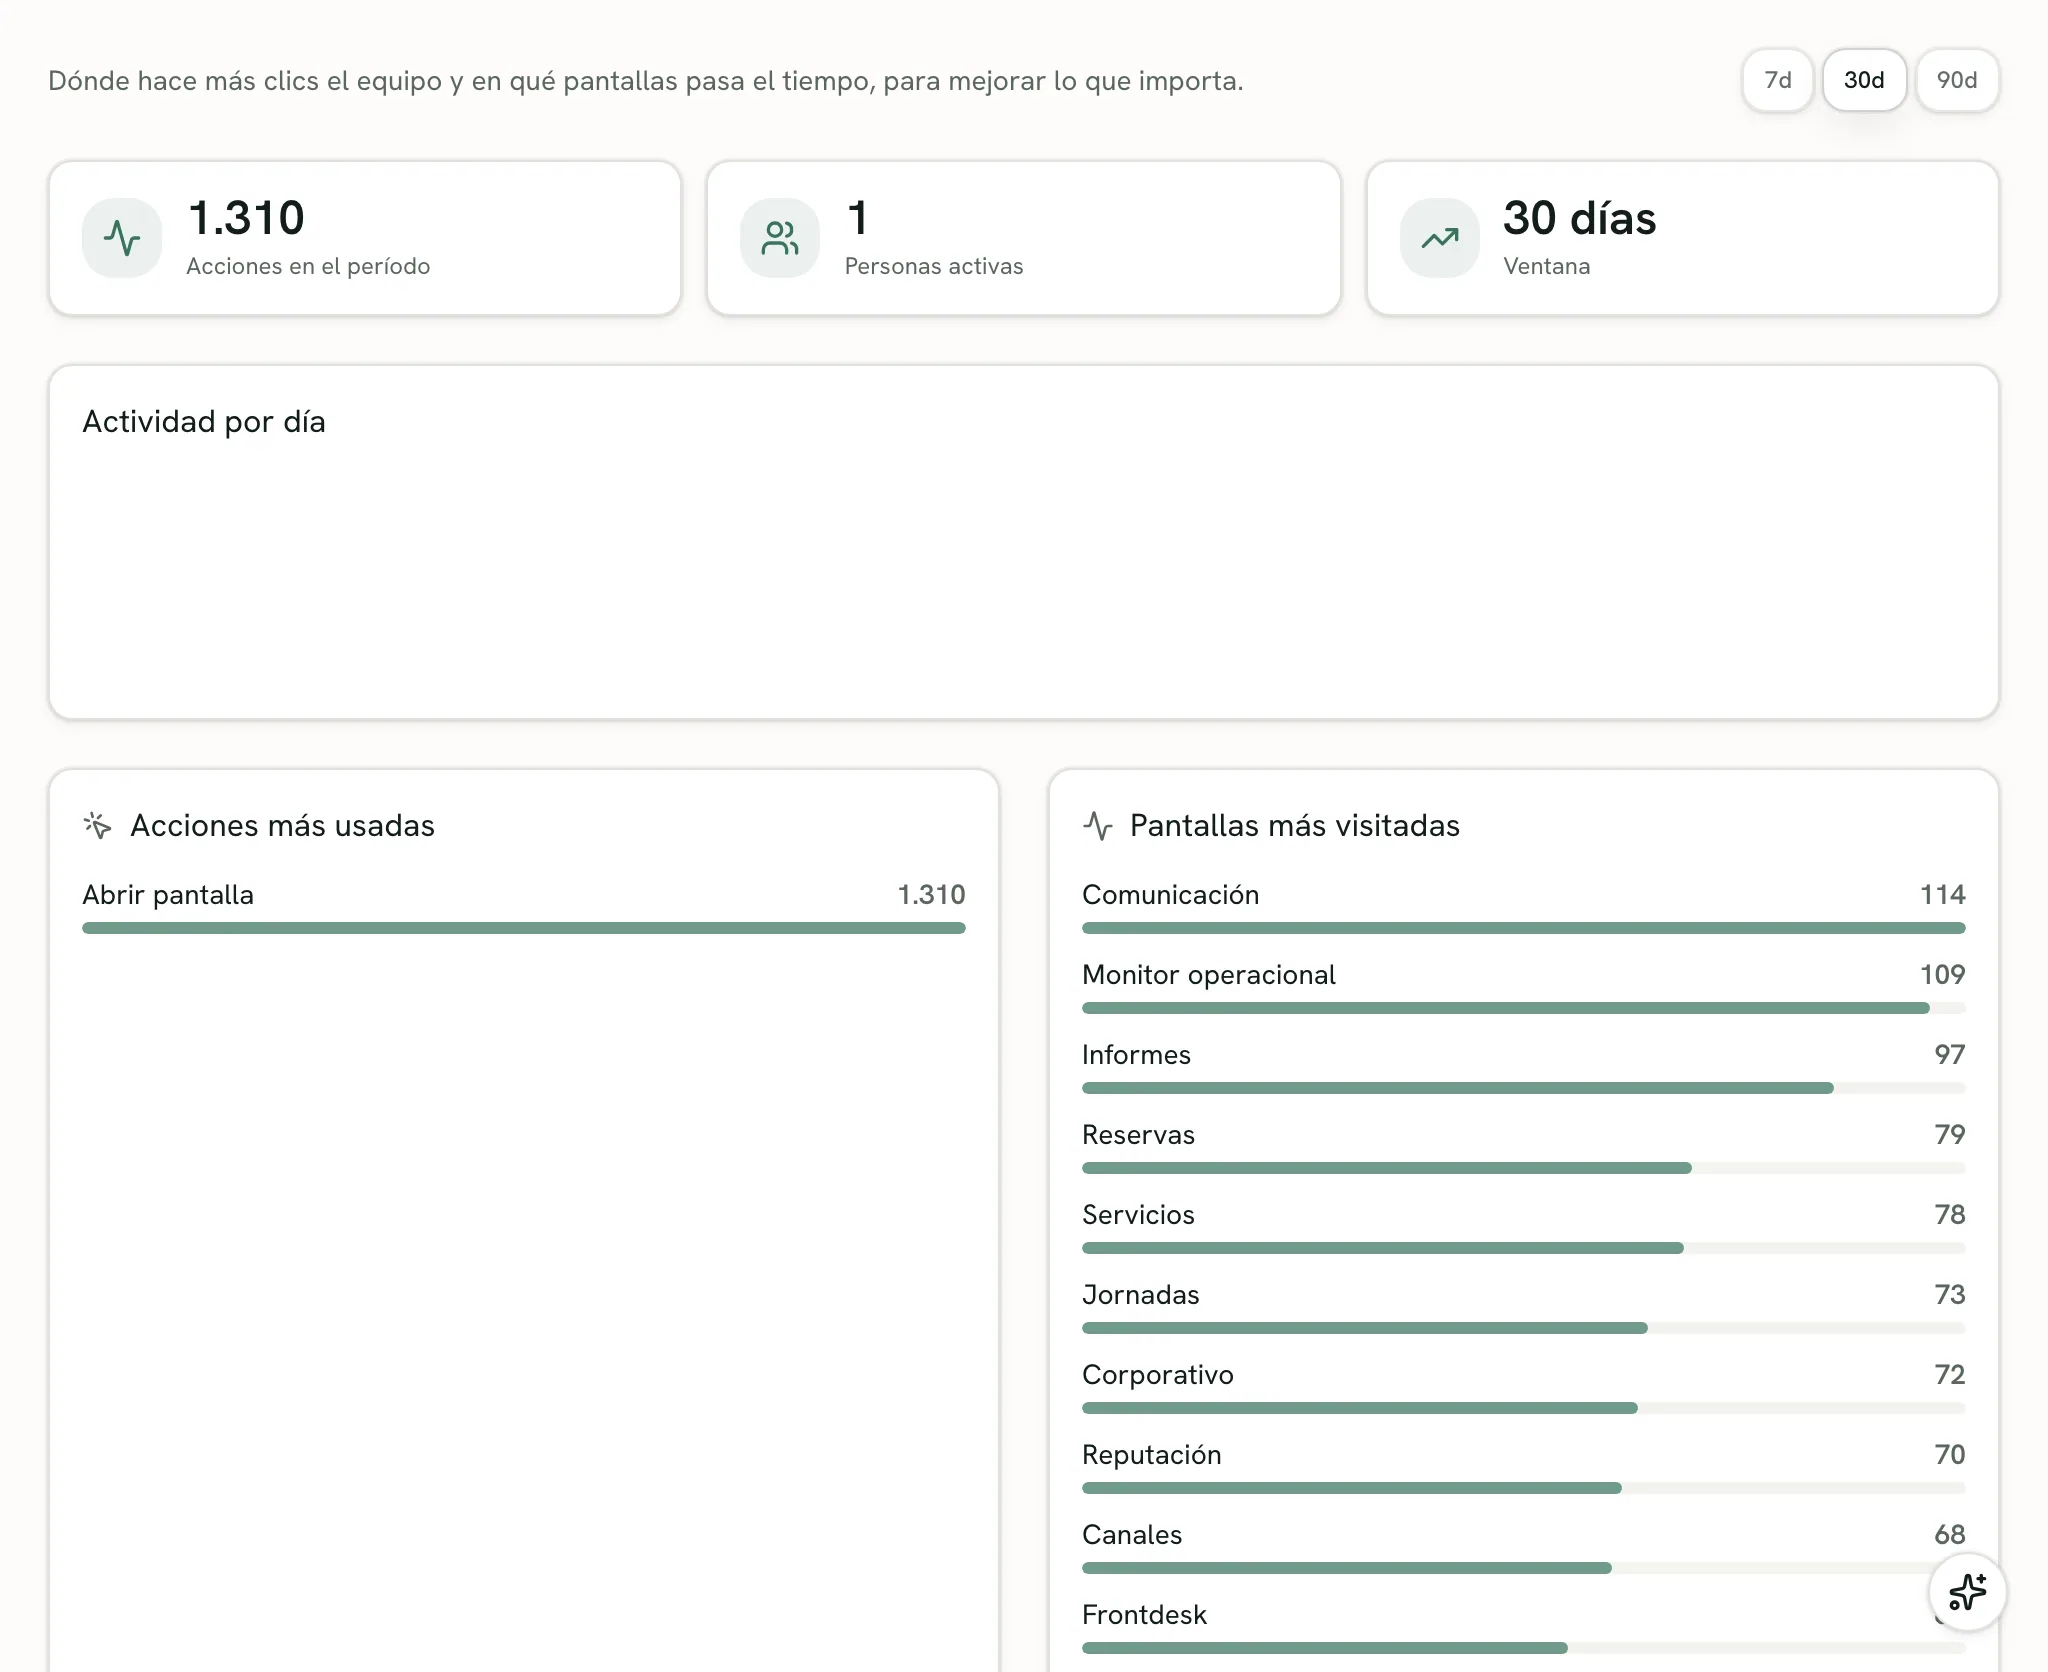Click the Acciones en el período label

pos(308,266)
